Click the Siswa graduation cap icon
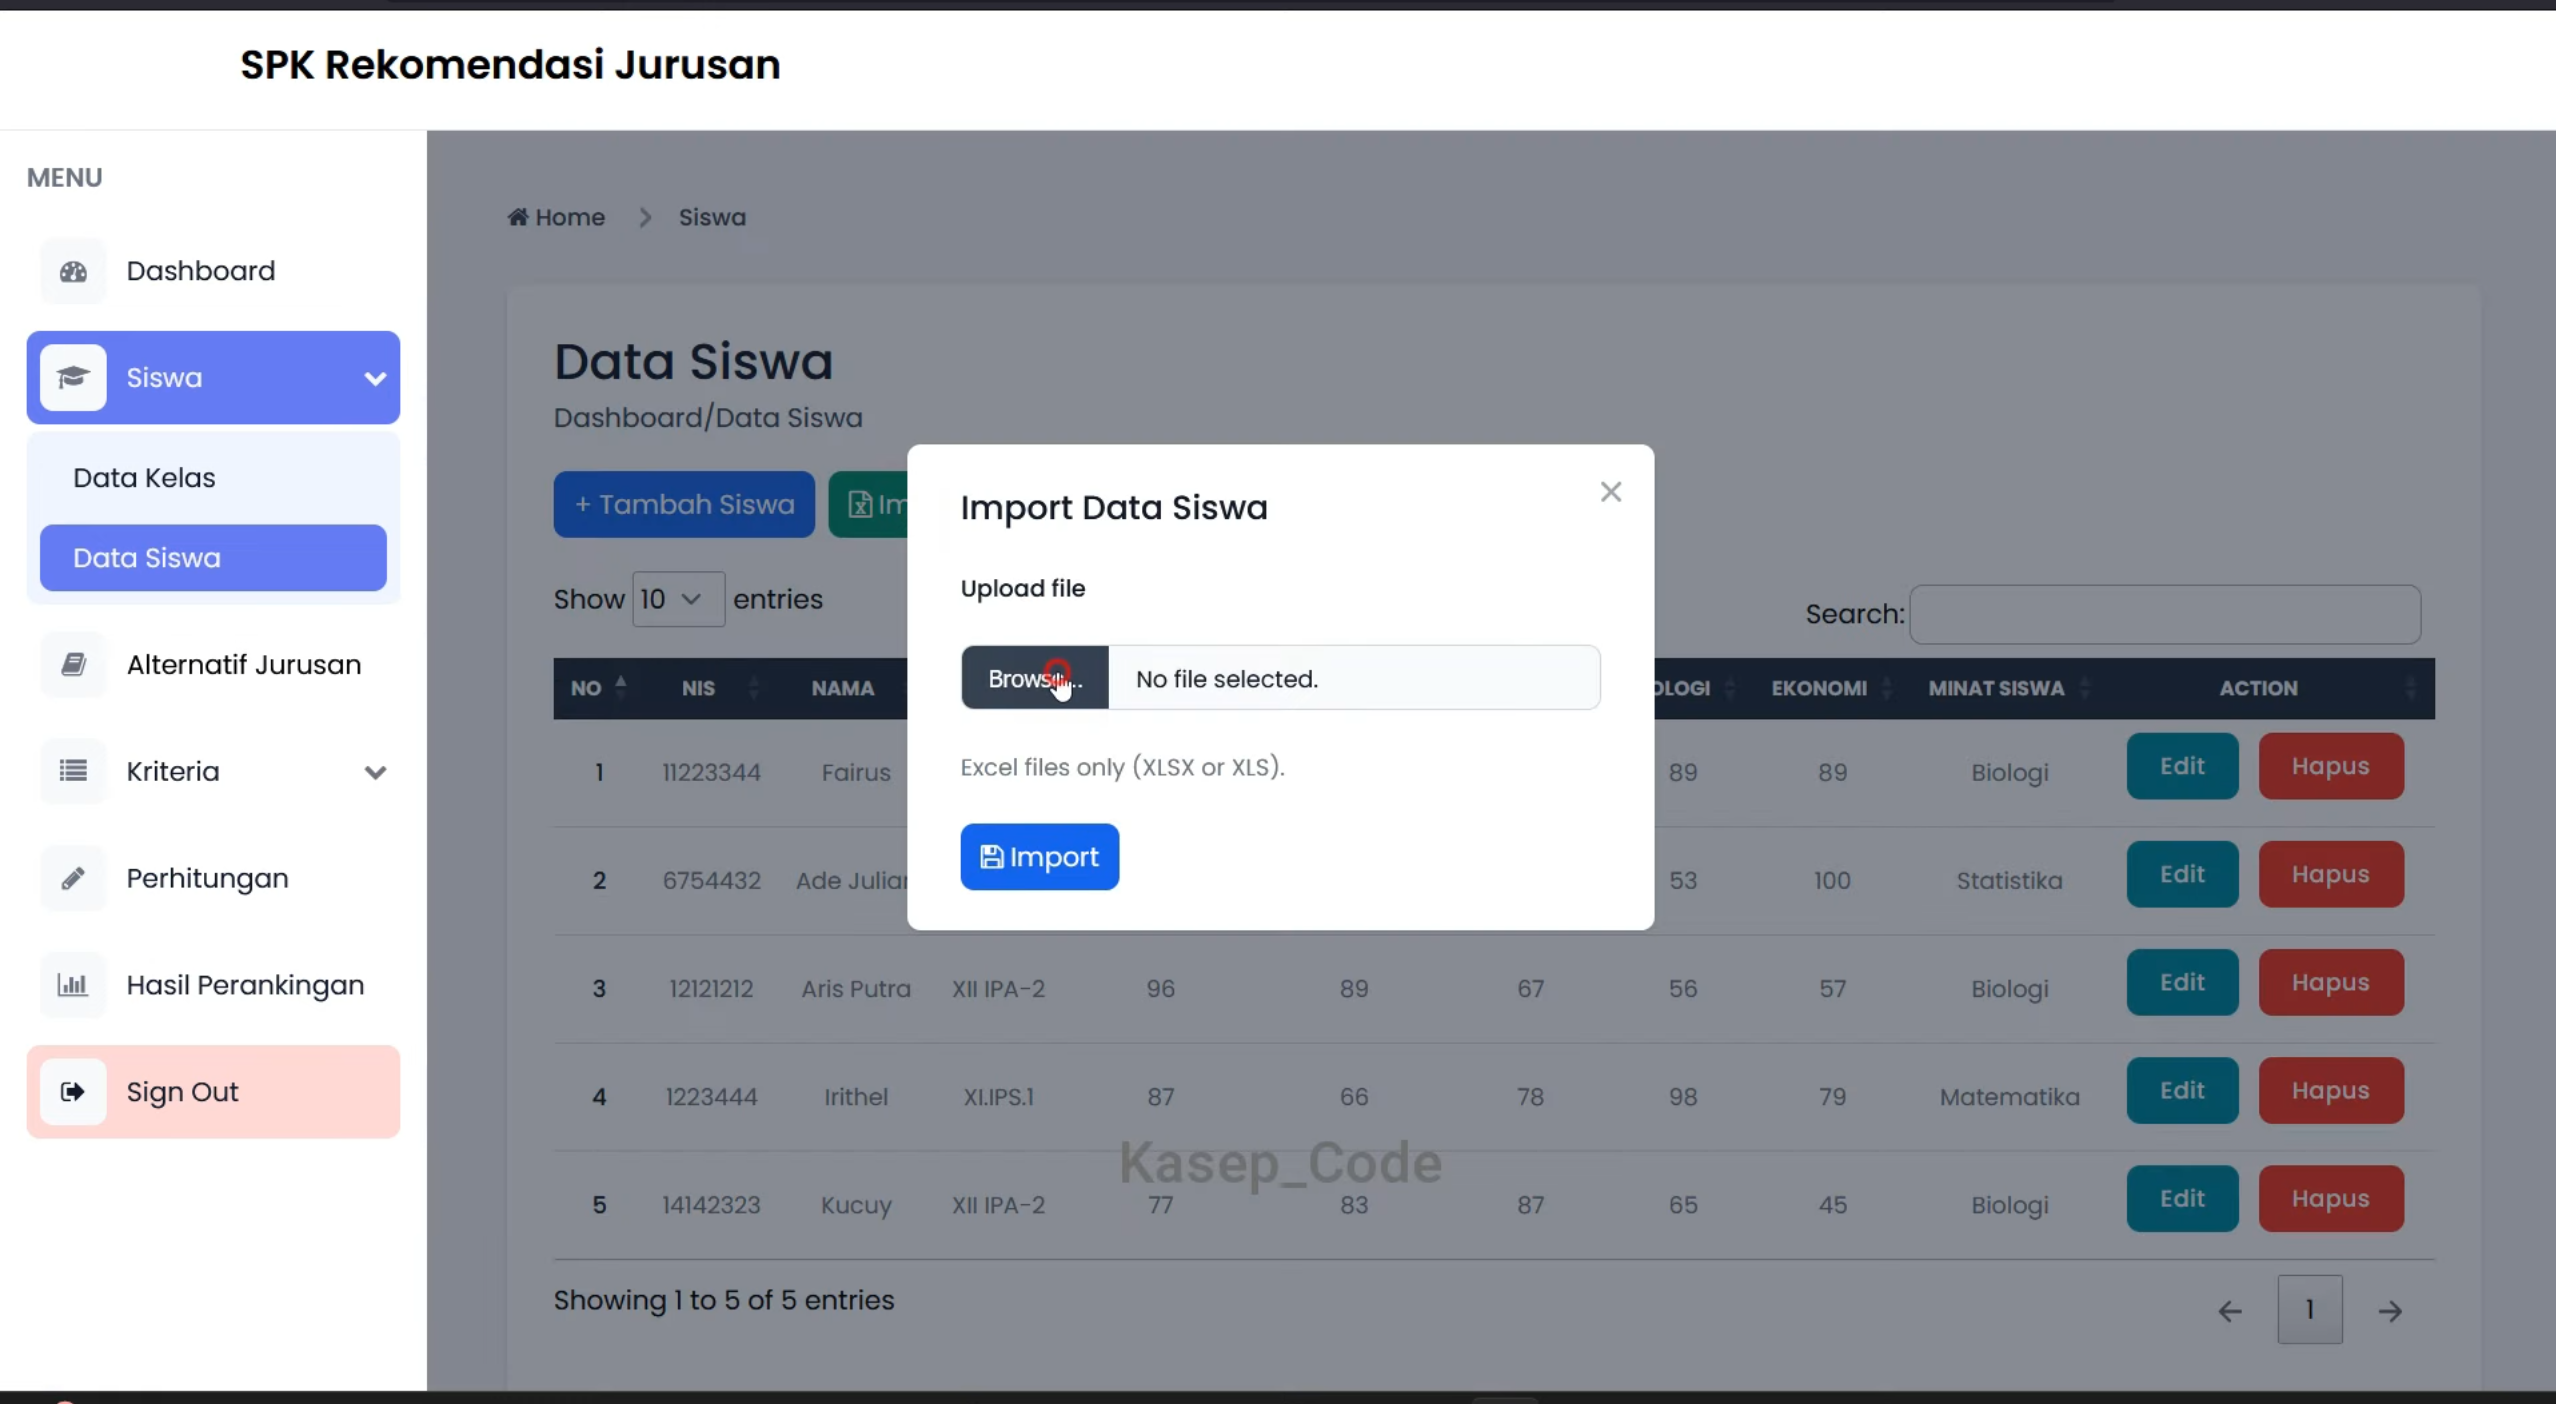2556x1404 pixels. coord(73,378)
